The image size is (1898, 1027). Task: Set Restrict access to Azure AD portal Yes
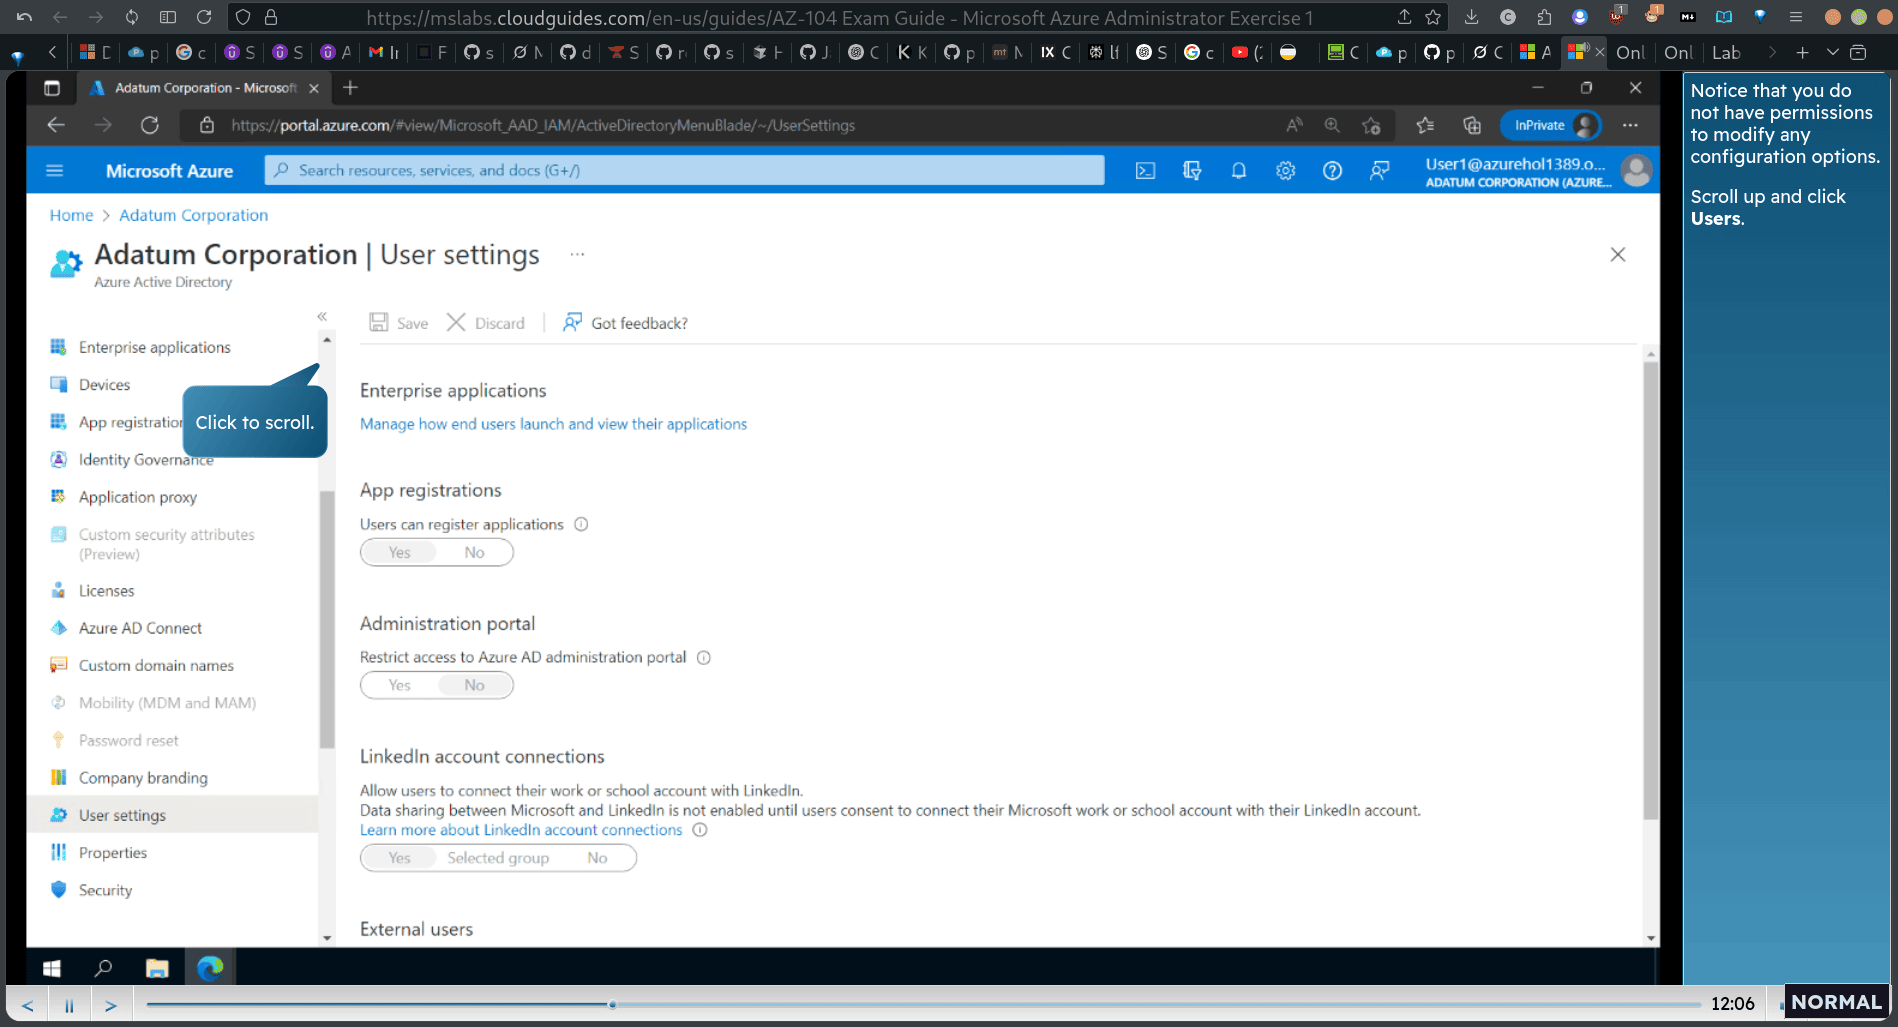pos(399,685)
